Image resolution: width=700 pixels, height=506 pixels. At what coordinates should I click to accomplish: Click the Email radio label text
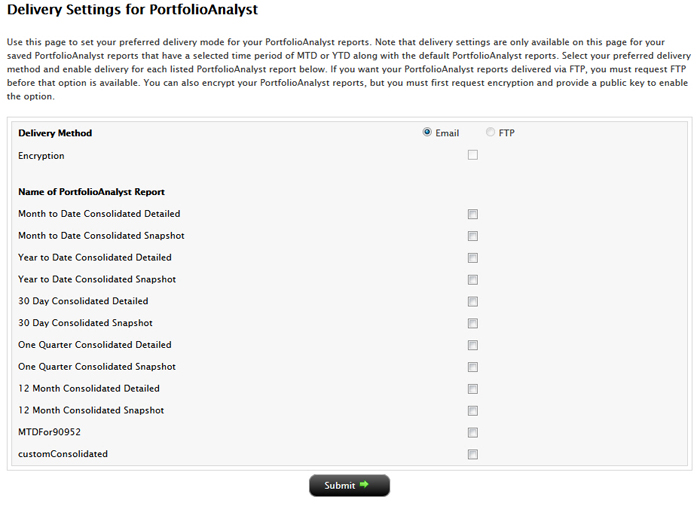[x=447, y=133]
